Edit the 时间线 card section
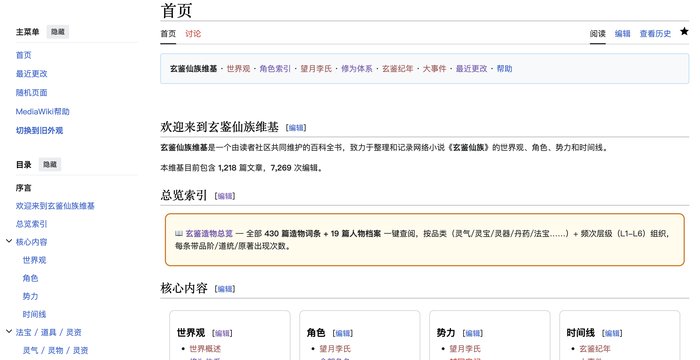700x360 pixels. [612, 333]
